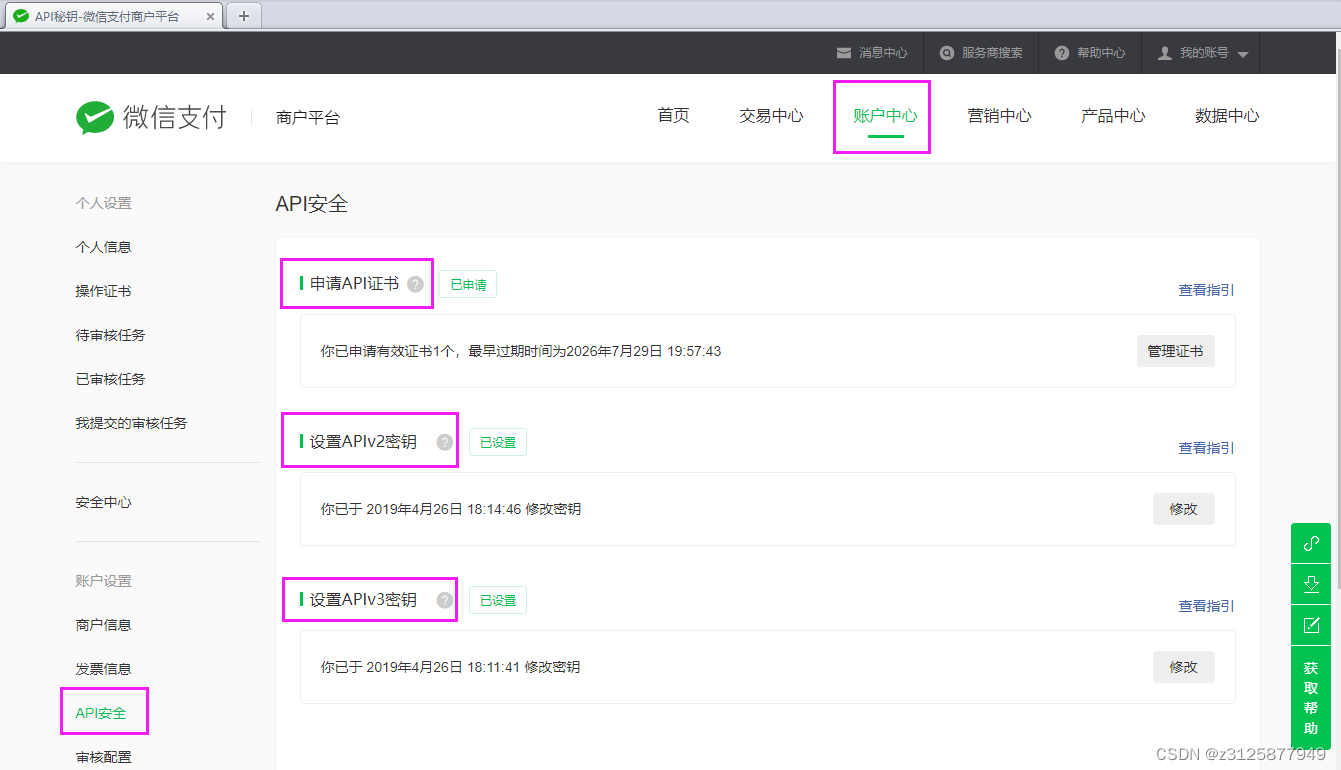Click the API安全 page heading

[312, 204]
